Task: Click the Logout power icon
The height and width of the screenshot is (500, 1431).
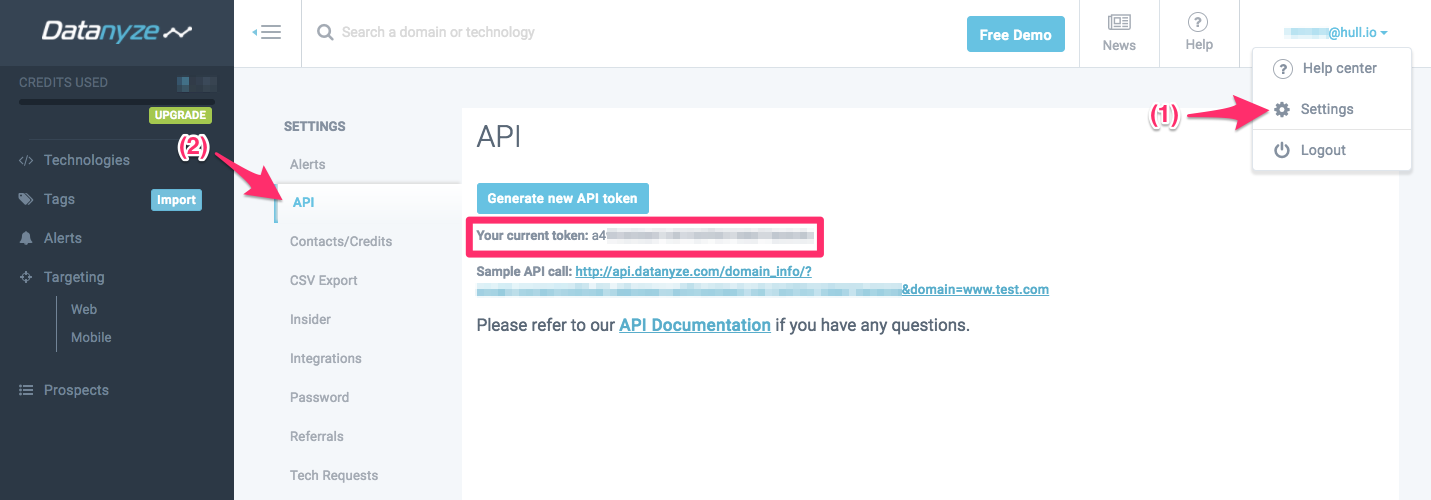Action: pyautogui.click(x=1282, y=150)
